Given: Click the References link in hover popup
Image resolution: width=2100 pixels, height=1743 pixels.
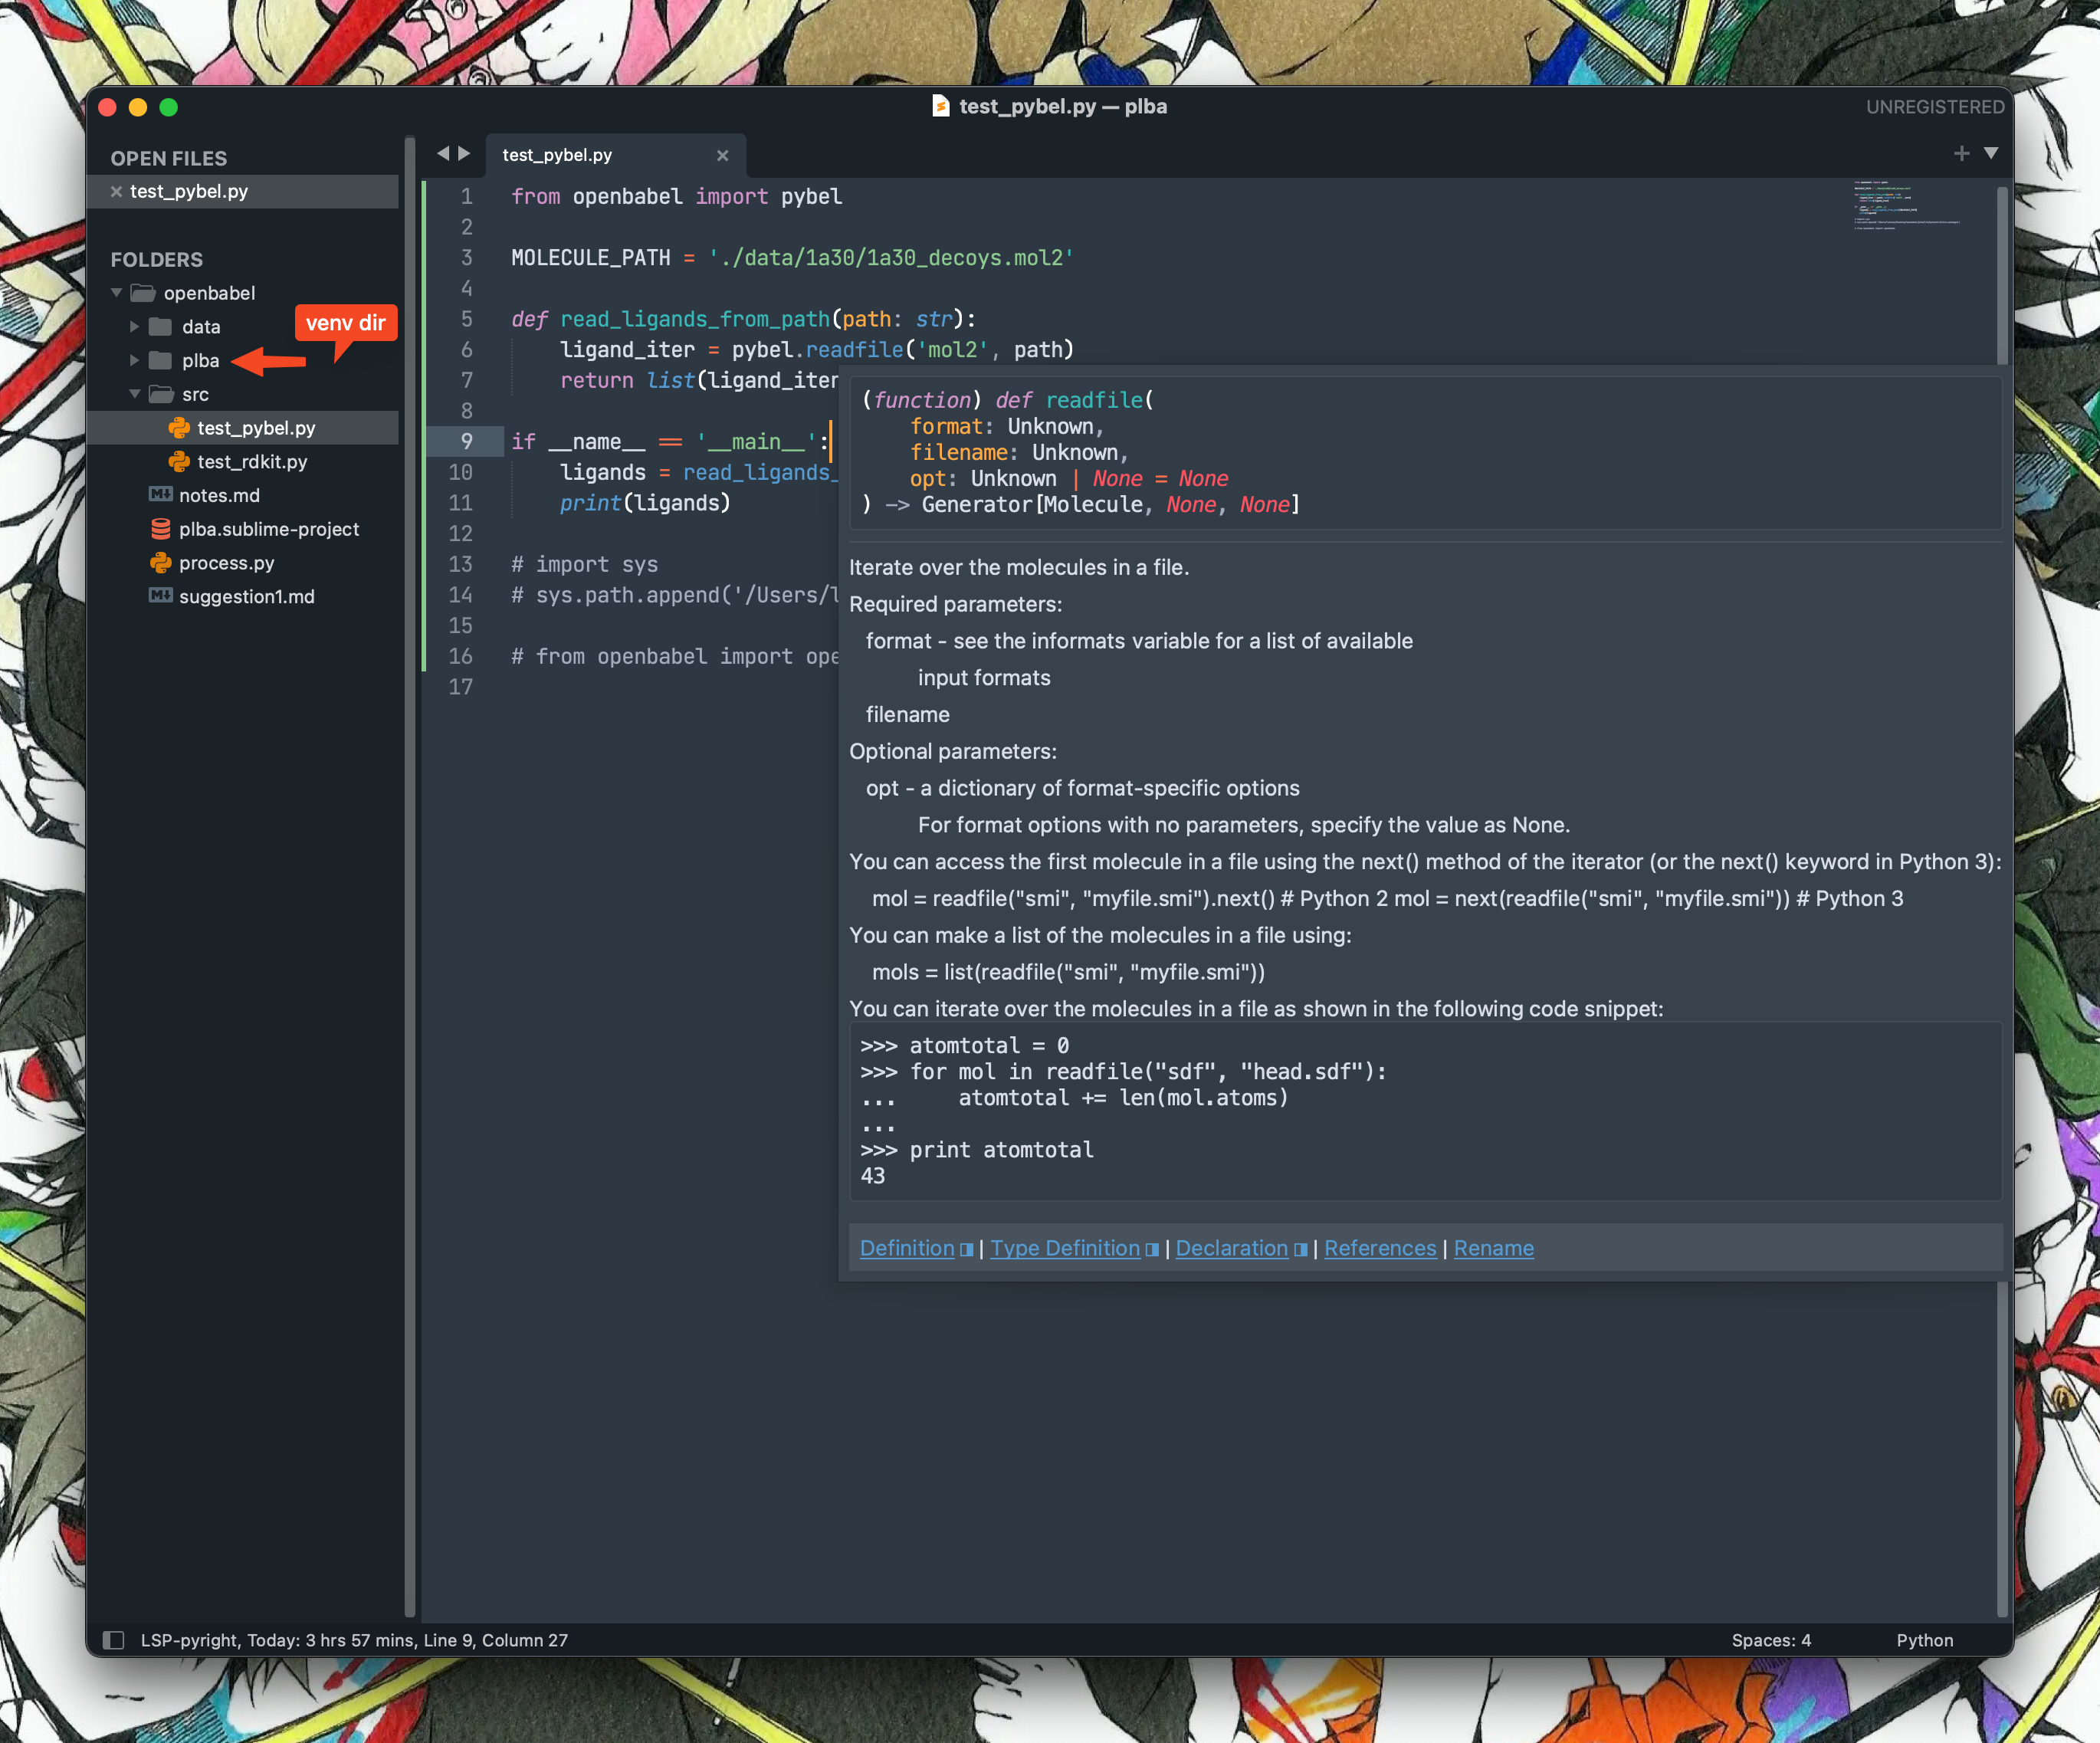Looking at the screenshot, I should click(x=1379, y=1248).
